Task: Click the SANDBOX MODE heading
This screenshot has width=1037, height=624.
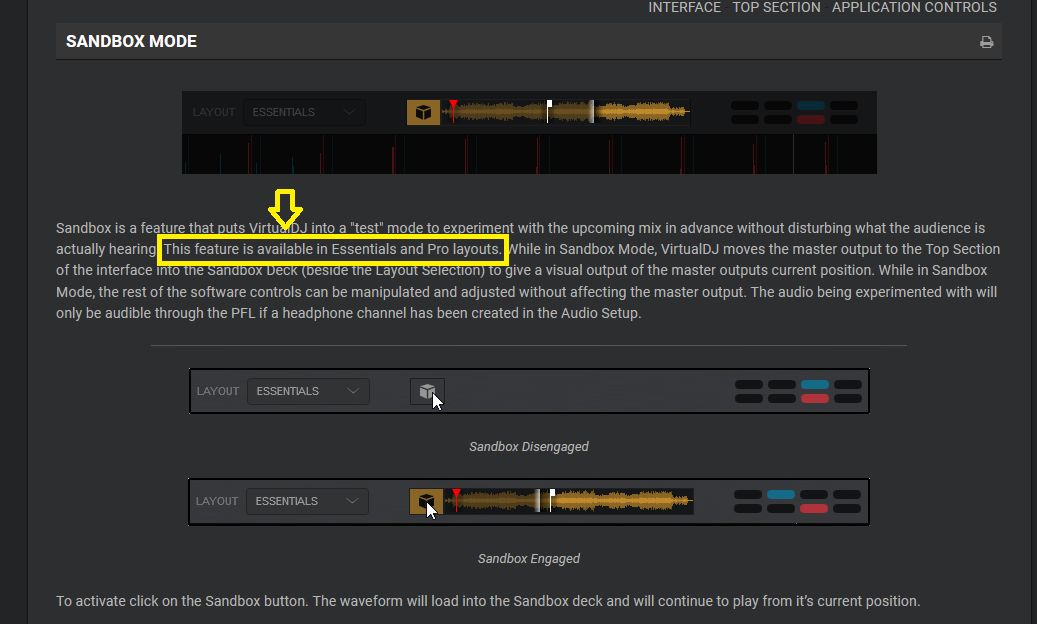Action: pos(132,42)
